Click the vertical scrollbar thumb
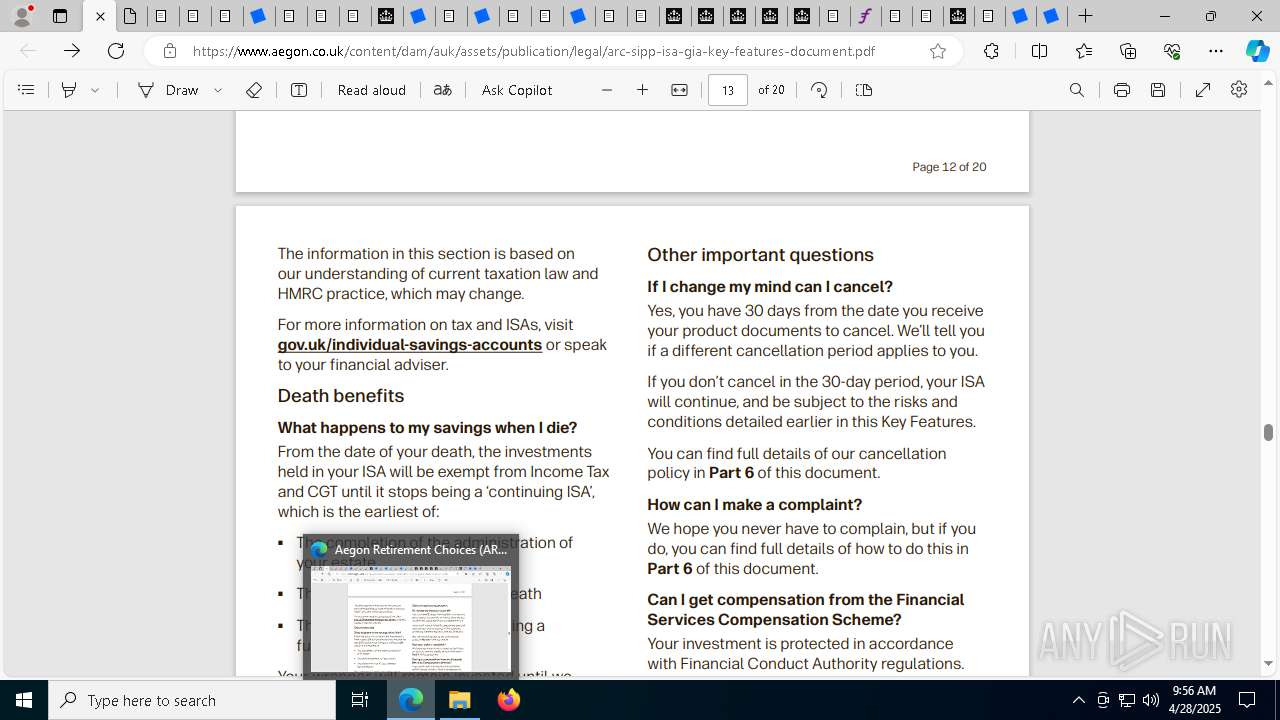 point(1268,432)
